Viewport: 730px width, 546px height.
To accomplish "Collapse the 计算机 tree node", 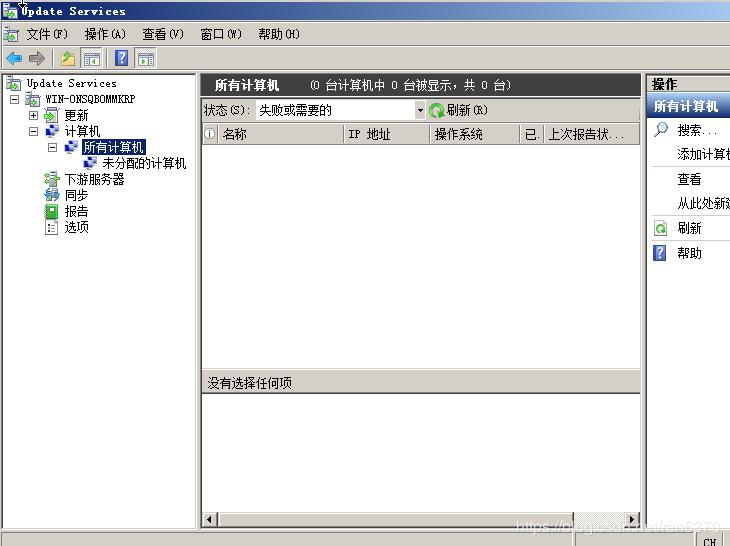I will [x=33, y=131].
